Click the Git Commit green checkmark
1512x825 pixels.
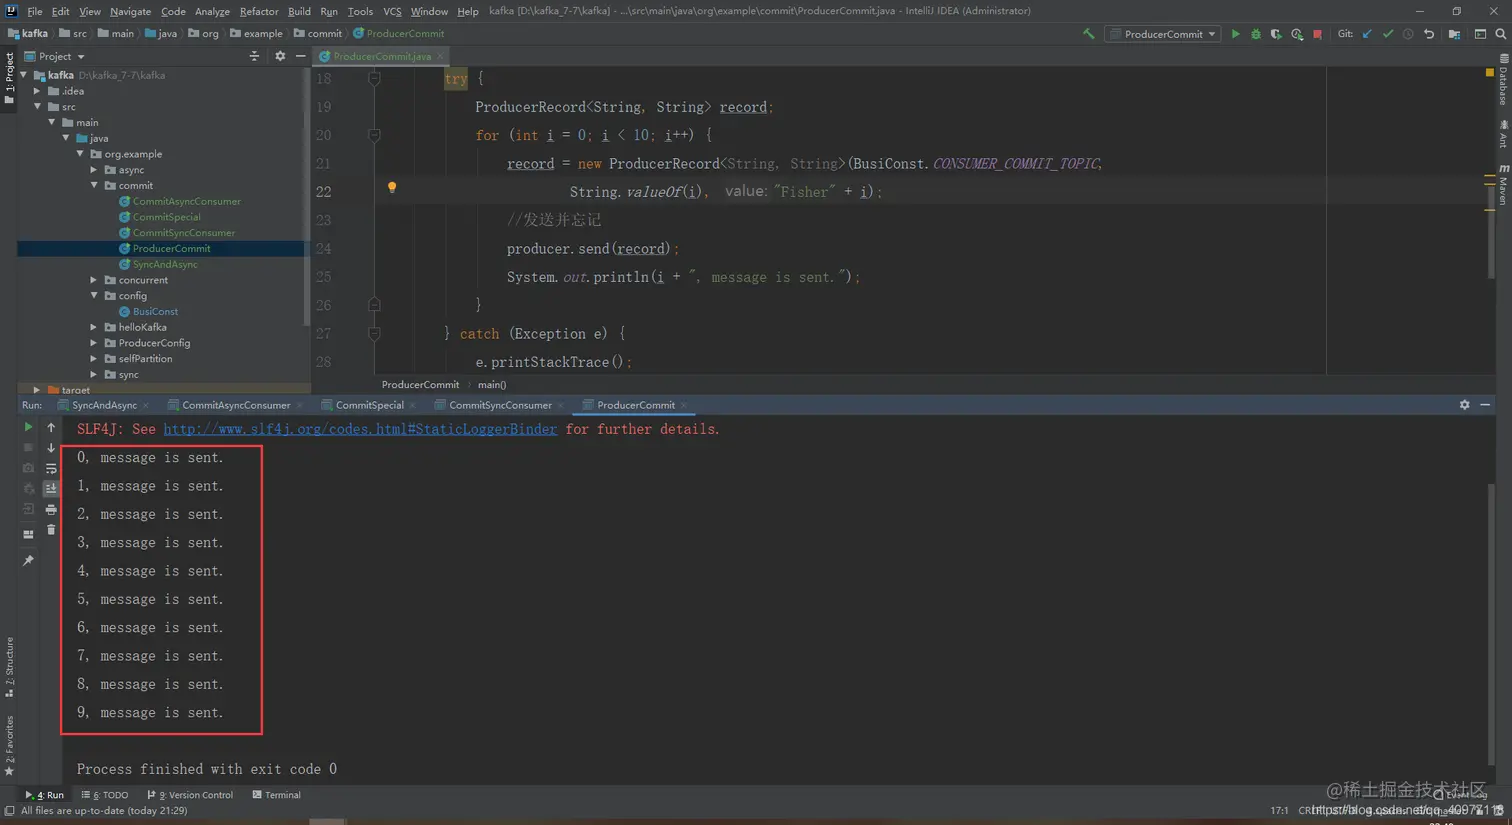point(1388,34)
